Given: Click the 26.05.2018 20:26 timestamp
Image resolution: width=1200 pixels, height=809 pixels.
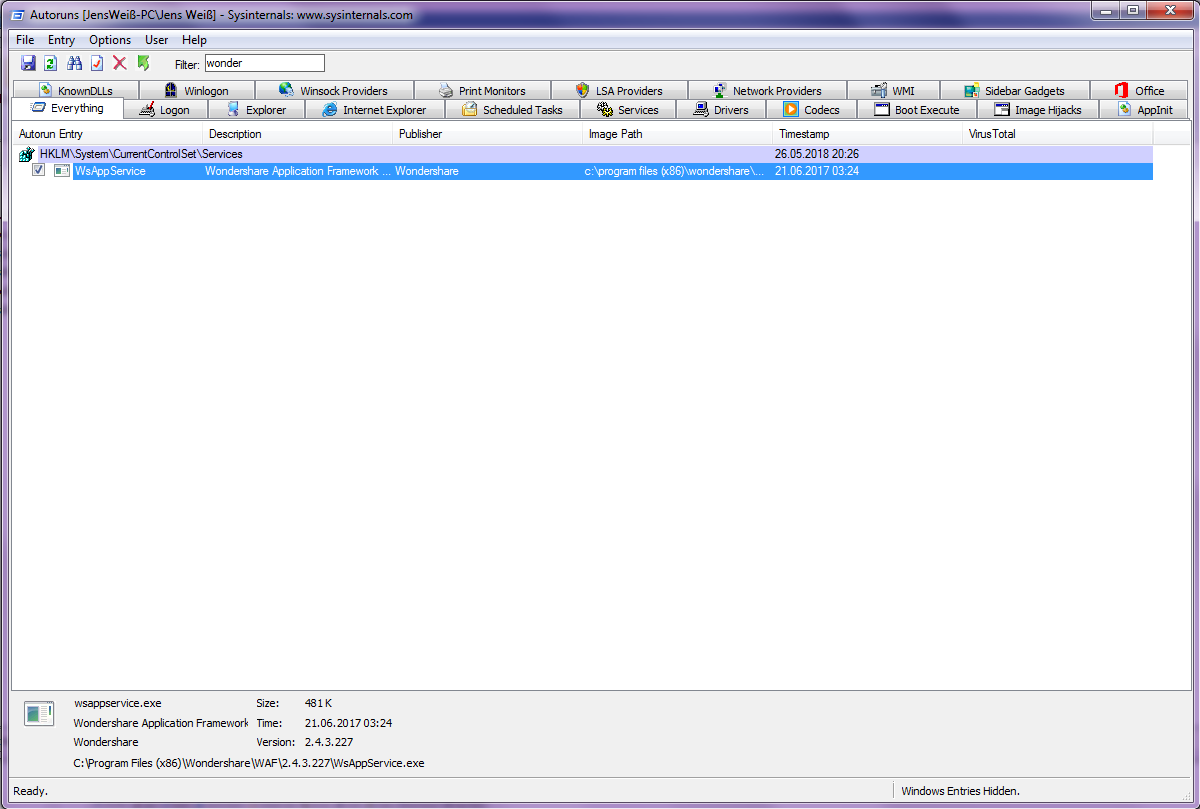Looking at the screenshot, I should coord(817,154).
